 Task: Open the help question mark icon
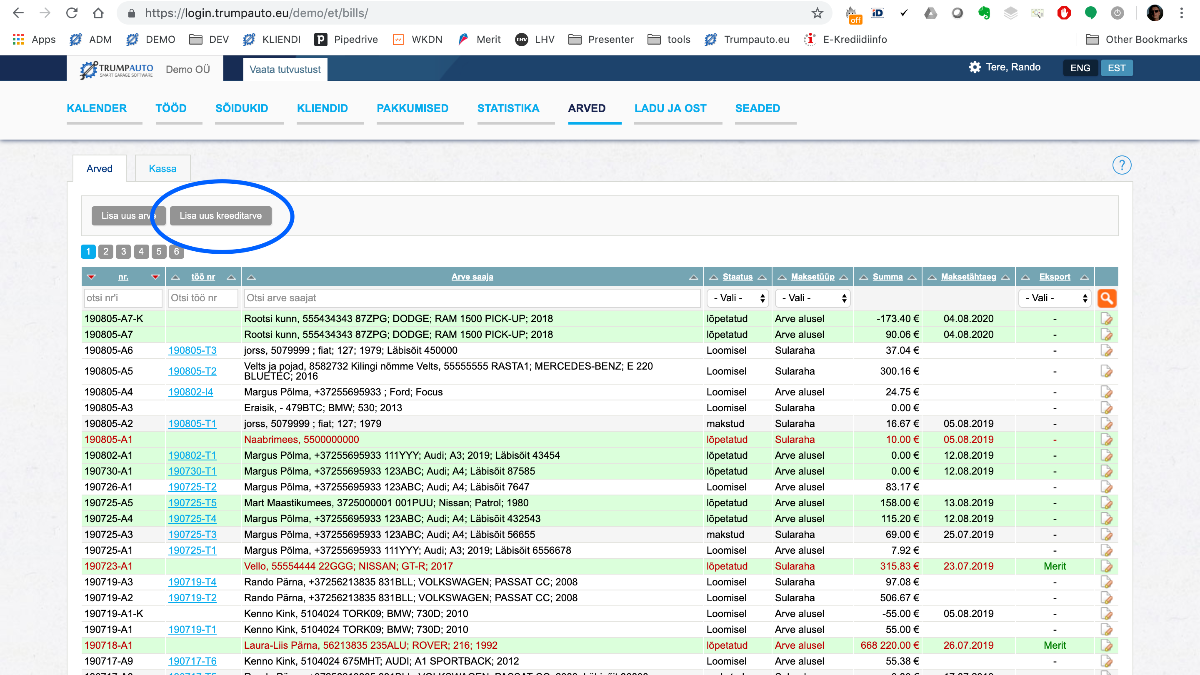[x=1121, y=166]
